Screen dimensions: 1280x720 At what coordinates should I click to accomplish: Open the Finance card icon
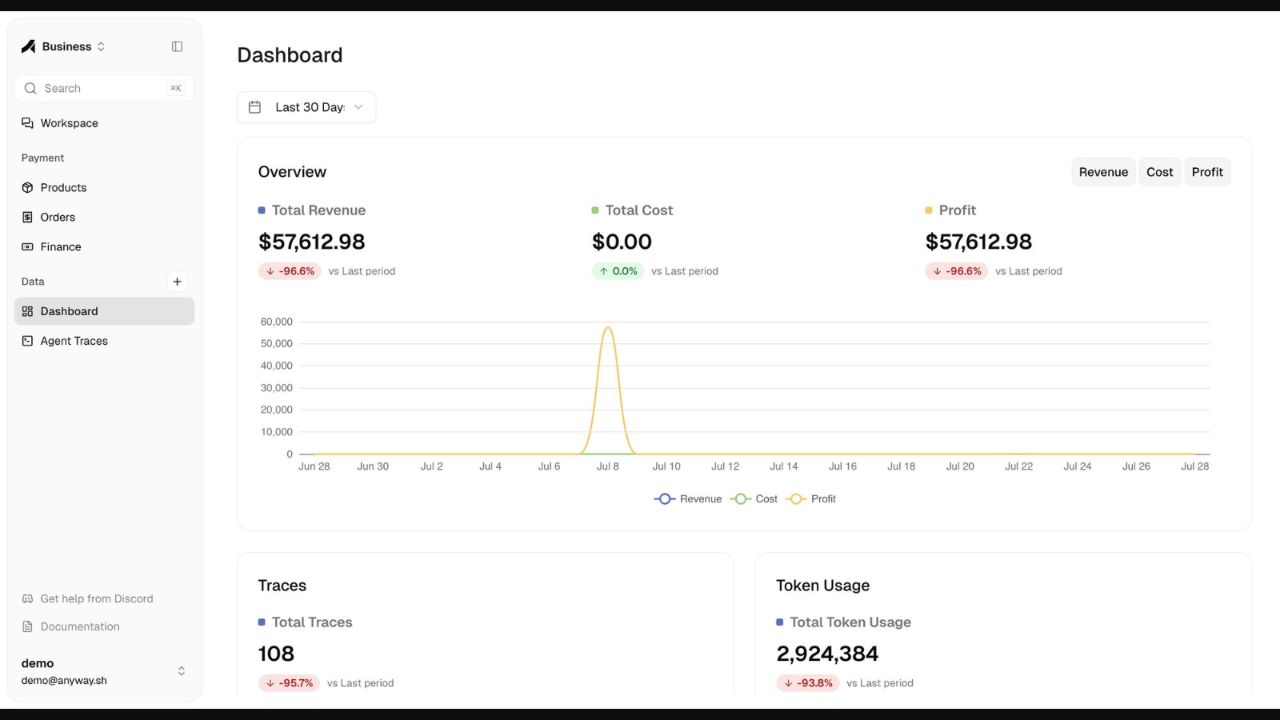[27, 247]
